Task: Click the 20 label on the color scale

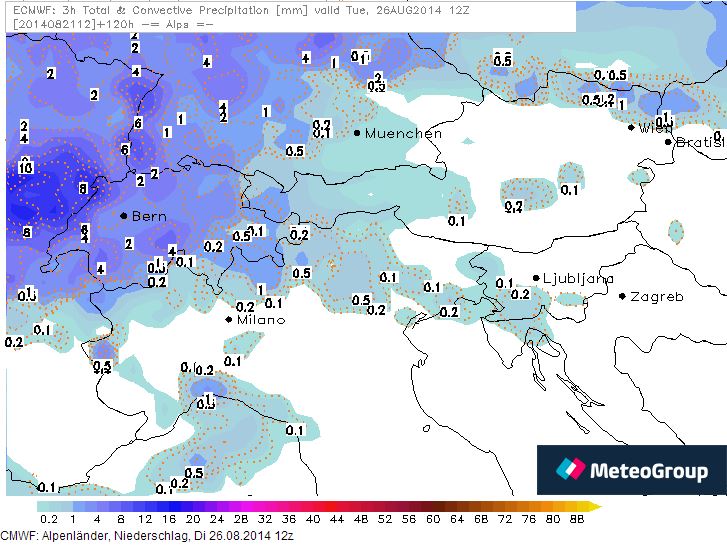Action: 193,519
